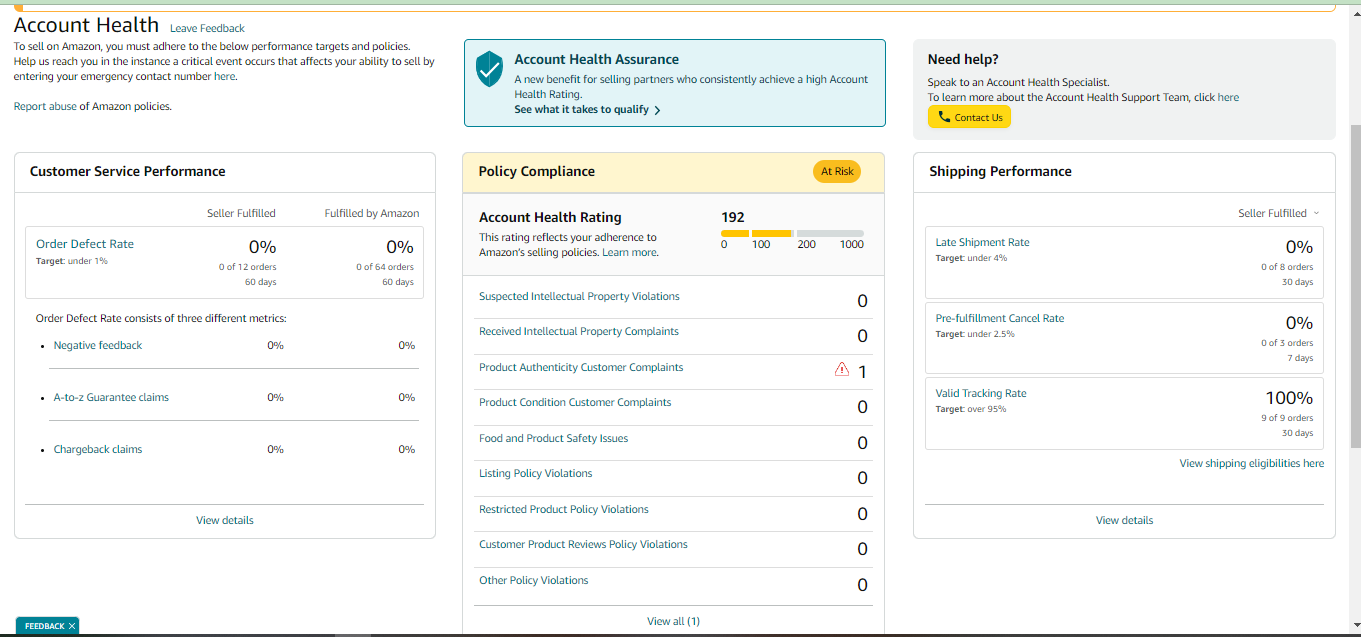
Task: Click View all (1) policy issues
Action: click(673, 621)
